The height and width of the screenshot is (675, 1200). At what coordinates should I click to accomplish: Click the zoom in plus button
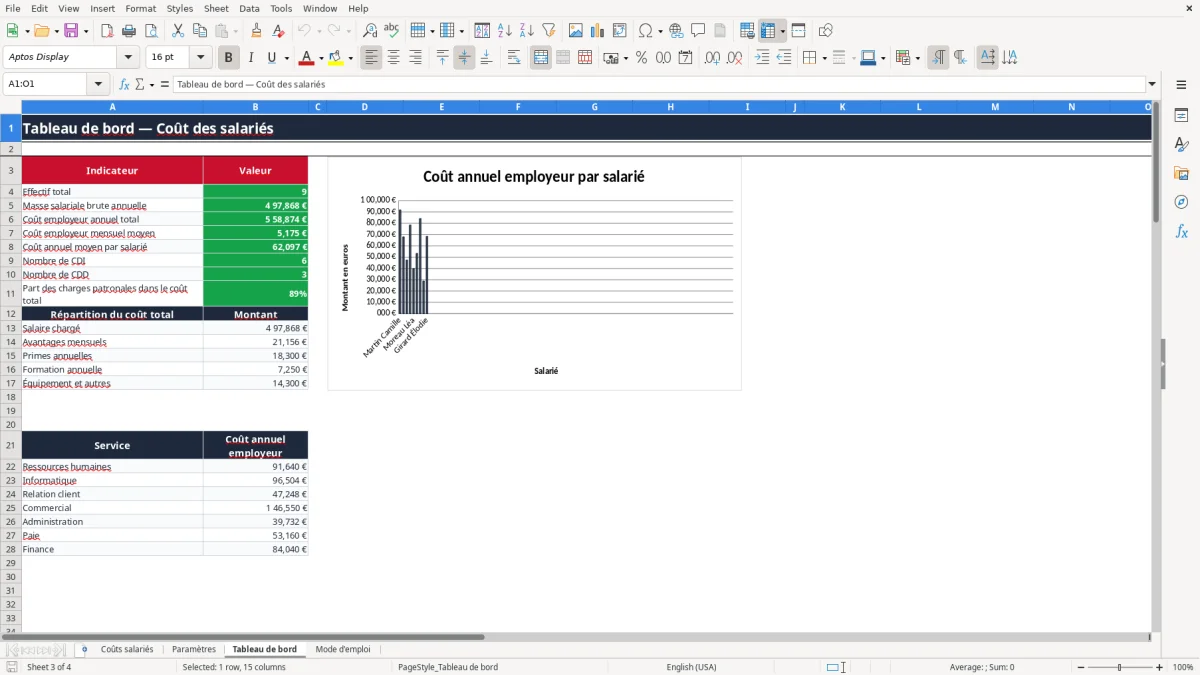(1160, 667)
